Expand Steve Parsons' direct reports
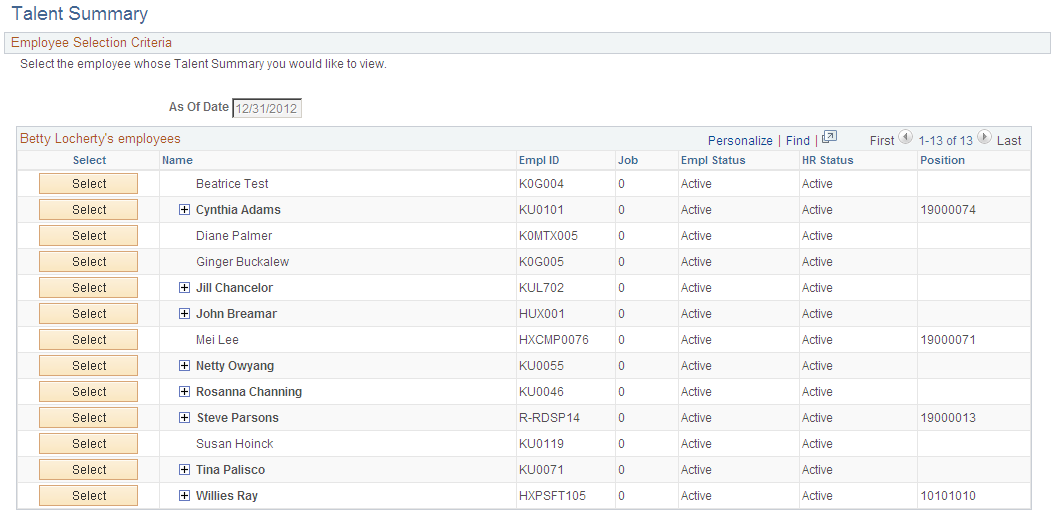This screenshot has width=1062, height=516. tap(184, 418)
